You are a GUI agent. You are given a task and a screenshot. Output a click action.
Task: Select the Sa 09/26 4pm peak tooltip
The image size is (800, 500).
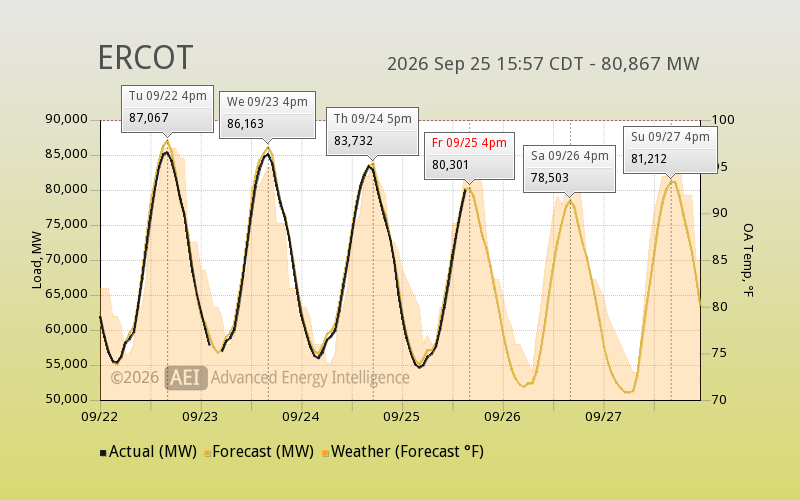[x=569, y=169]
